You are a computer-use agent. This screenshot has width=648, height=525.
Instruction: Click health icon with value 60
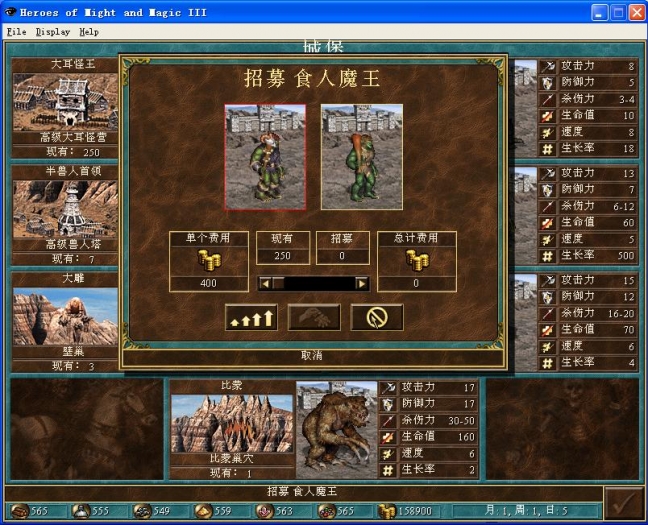548,223
